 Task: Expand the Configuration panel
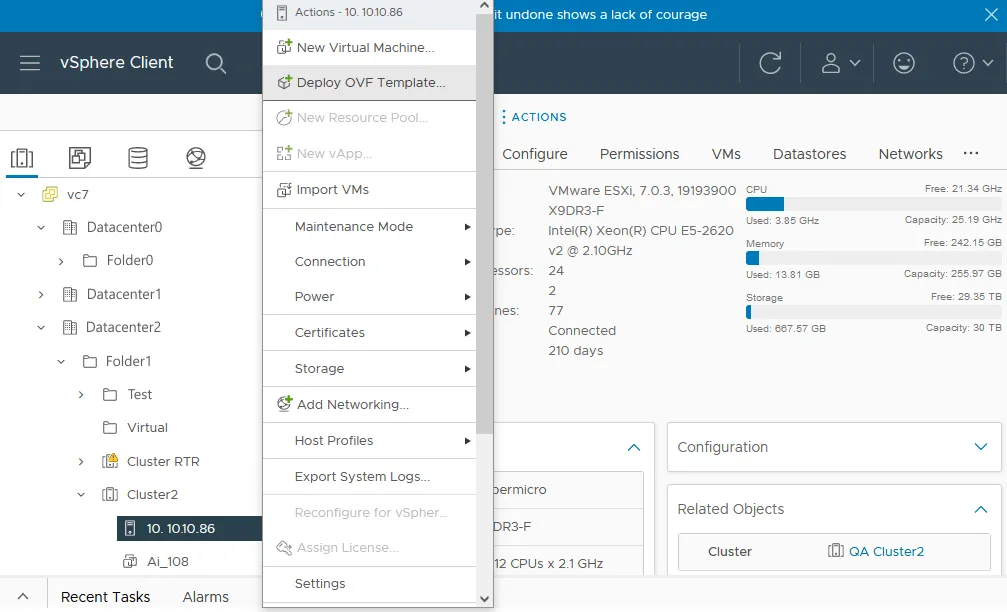pos(980,447)
